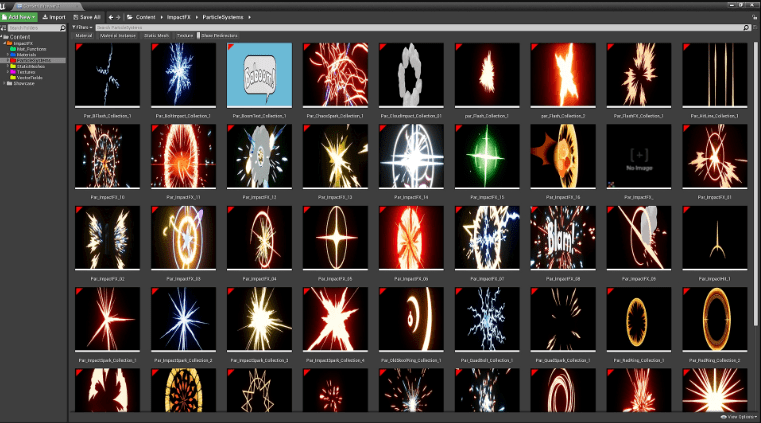Screen dimensions: 761x423
Task: Select the Par_ImpactSpark_Collection_2 blue spark asset
Action: 183,319
